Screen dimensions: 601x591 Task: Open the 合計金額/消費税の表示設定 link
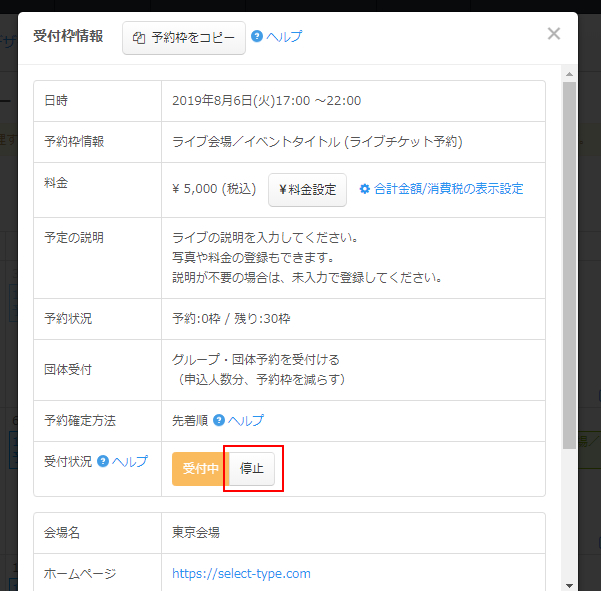pyautogui.click(x=448, y=189)
